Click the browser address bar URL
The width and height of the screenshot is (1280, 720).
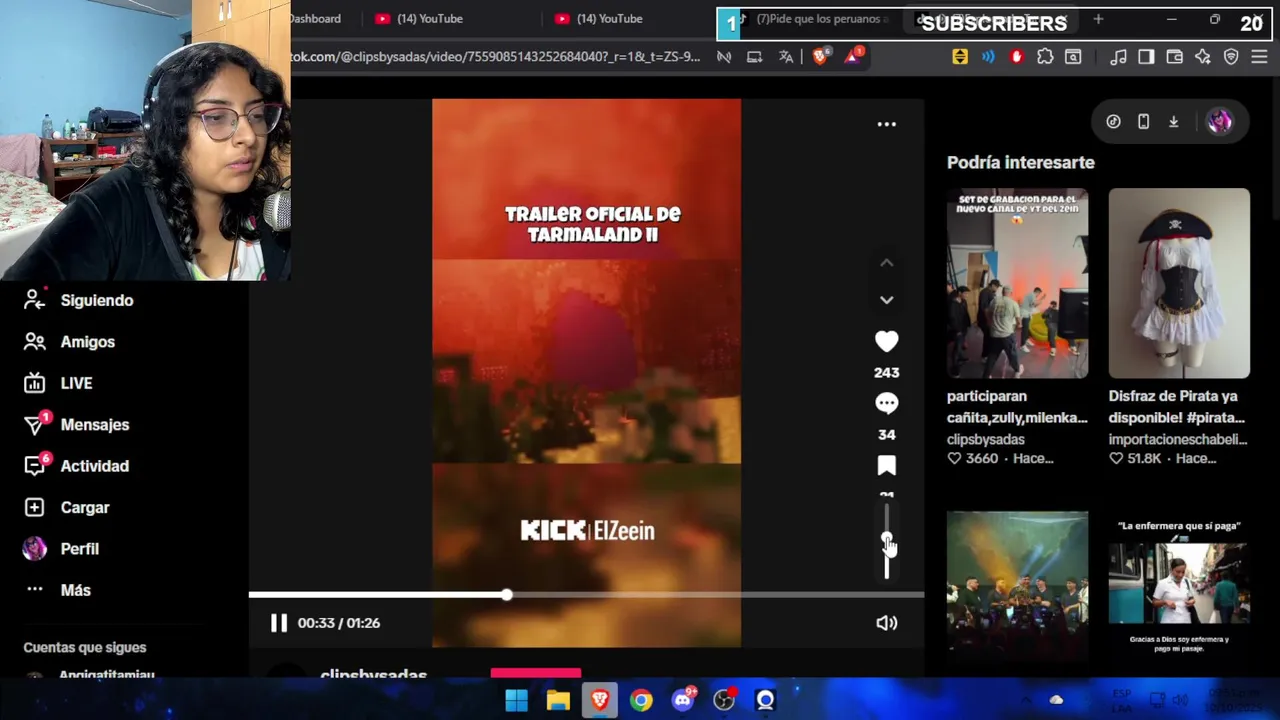click(495, 57)
